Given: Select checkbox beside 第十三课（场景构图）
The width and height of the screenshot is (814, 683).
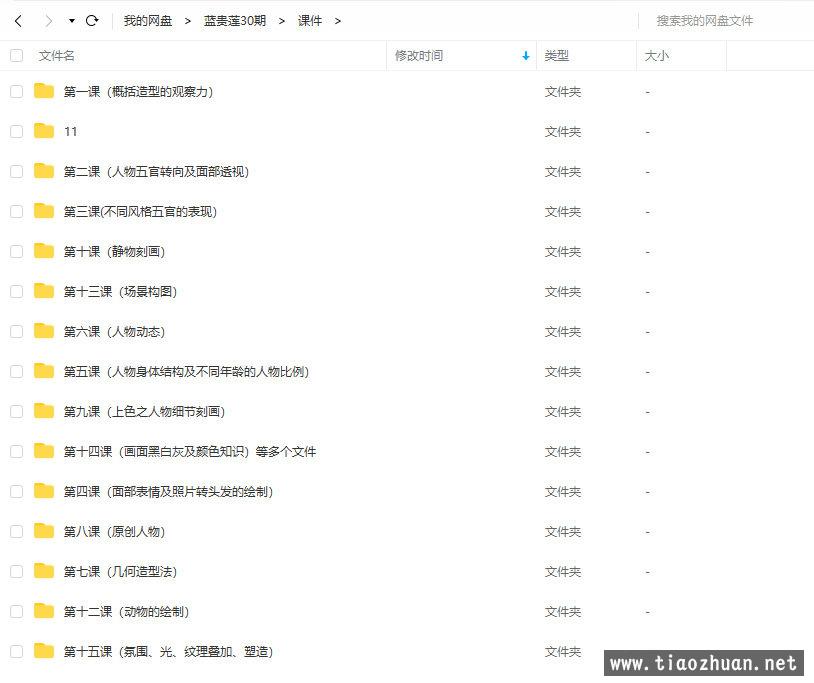Looking at the screenshot, I should (16, 291).
